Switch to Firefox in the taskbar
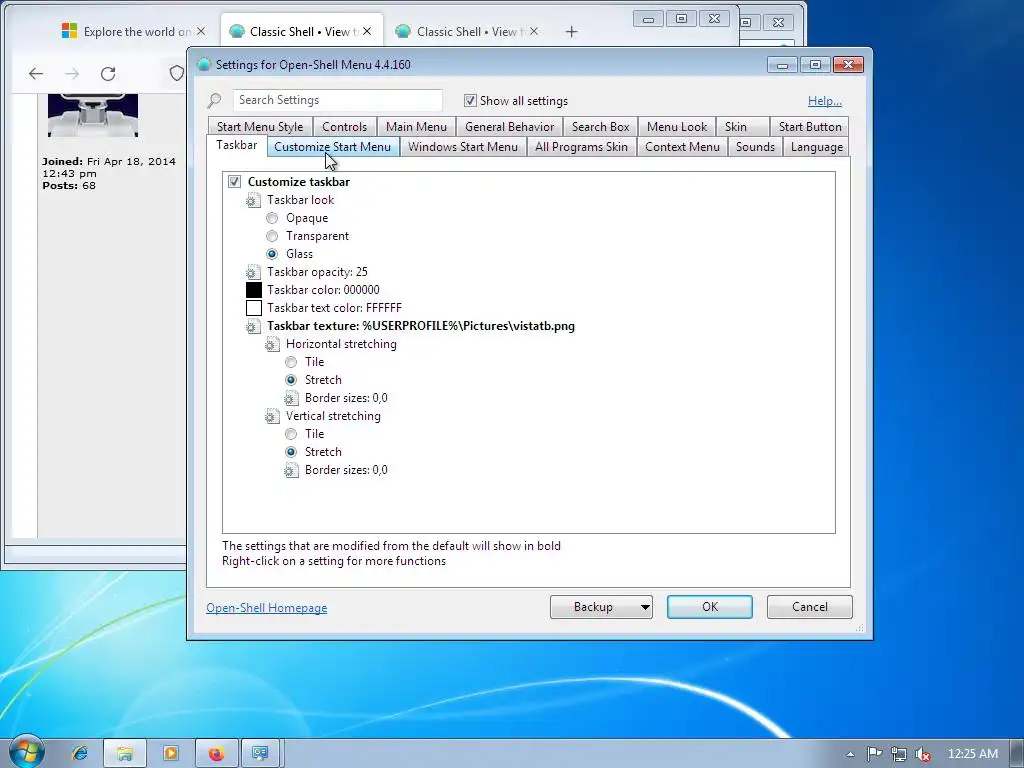The width and height of the screenshot is (1024, 768). (x=216, y=754)
